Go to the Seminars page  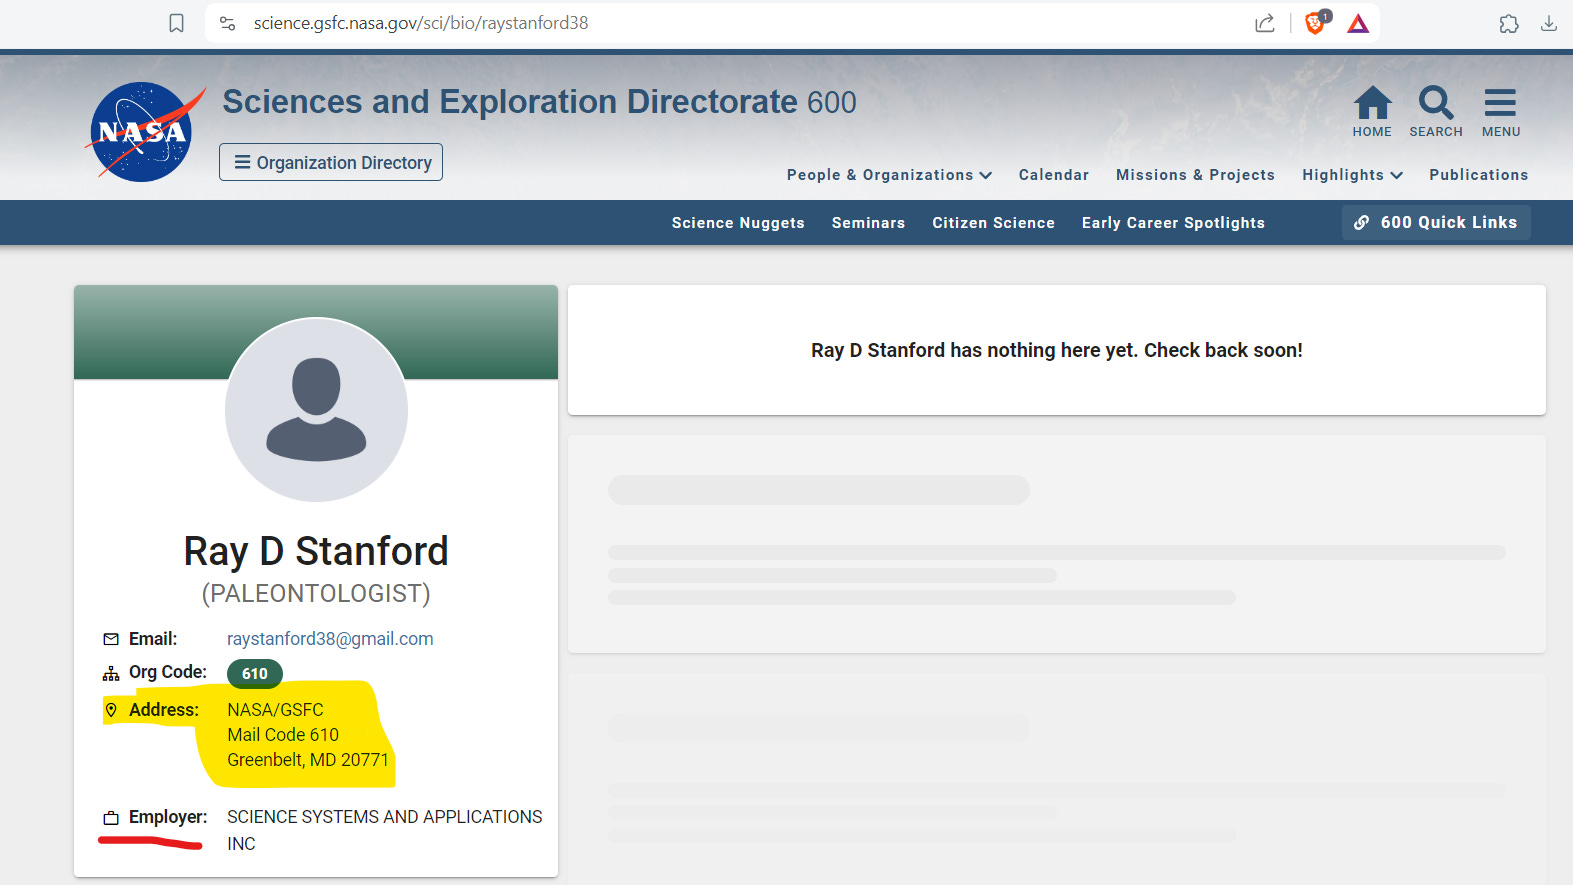868,223
